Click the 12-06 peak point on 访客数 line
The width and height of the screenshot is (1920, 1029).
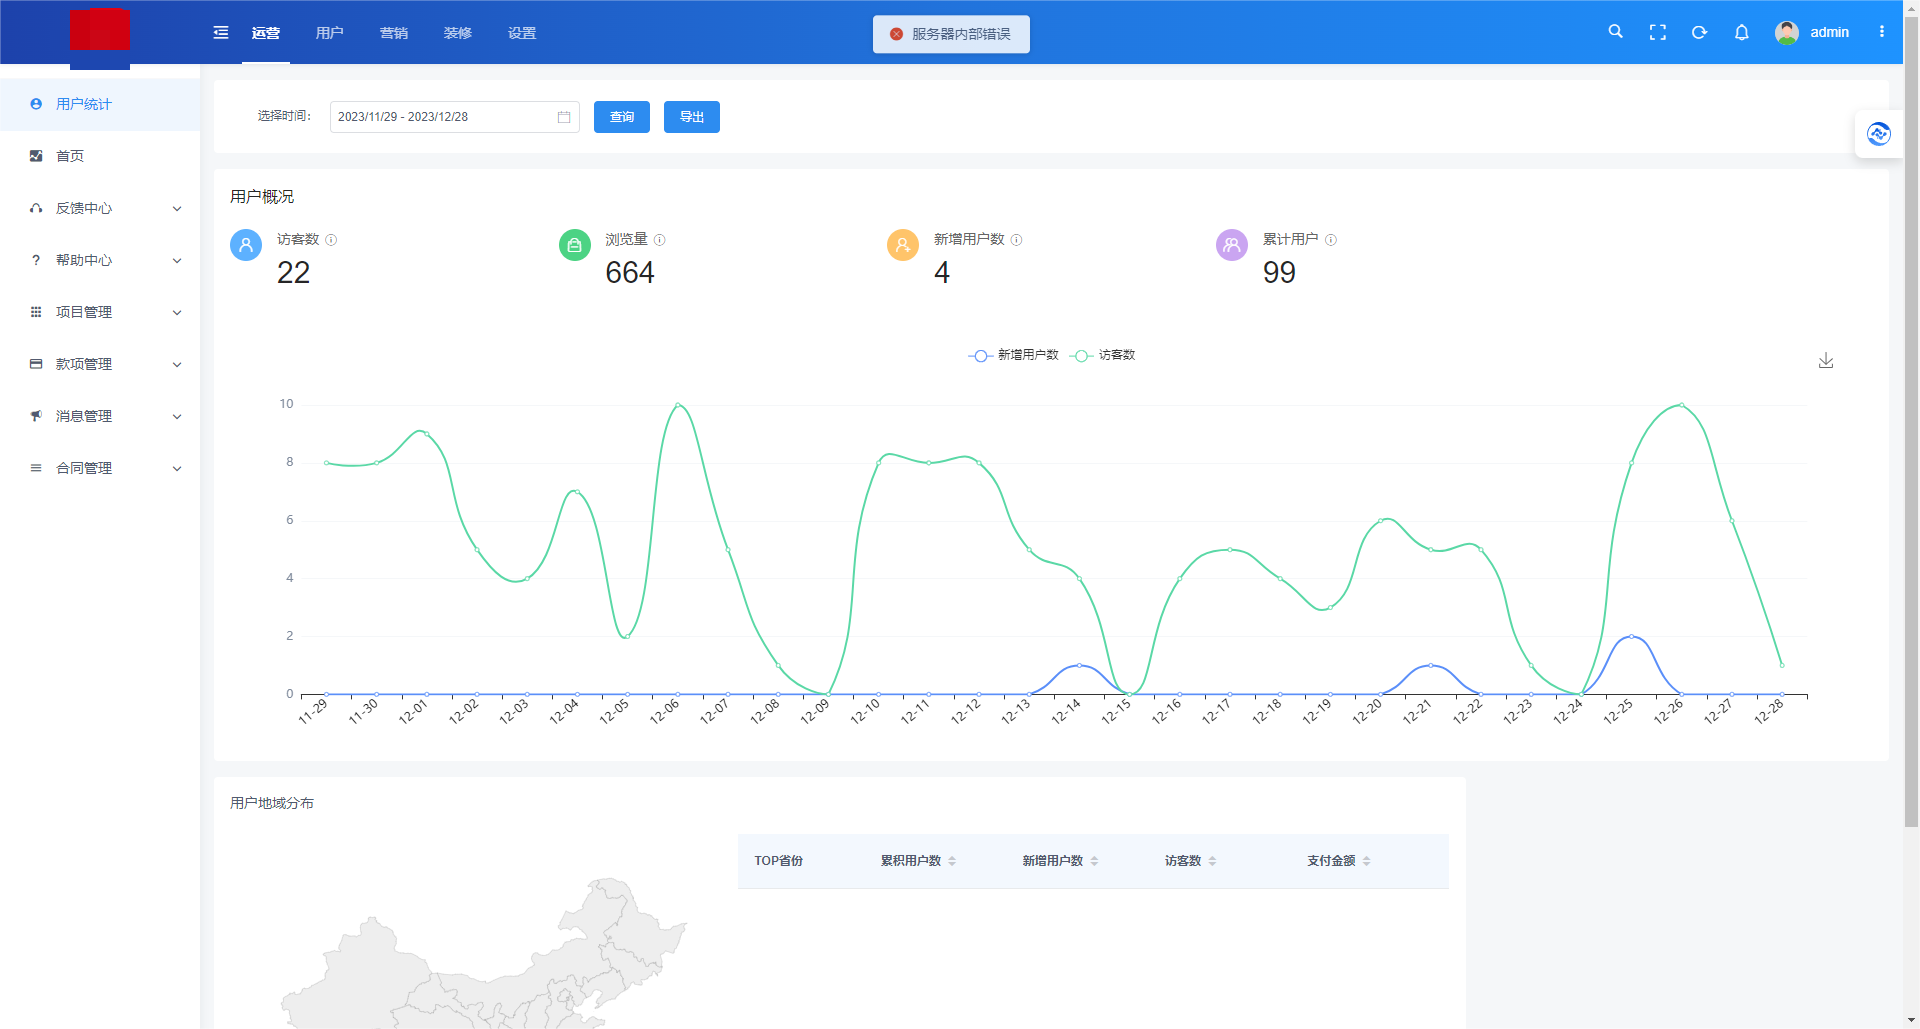(678, 405)
